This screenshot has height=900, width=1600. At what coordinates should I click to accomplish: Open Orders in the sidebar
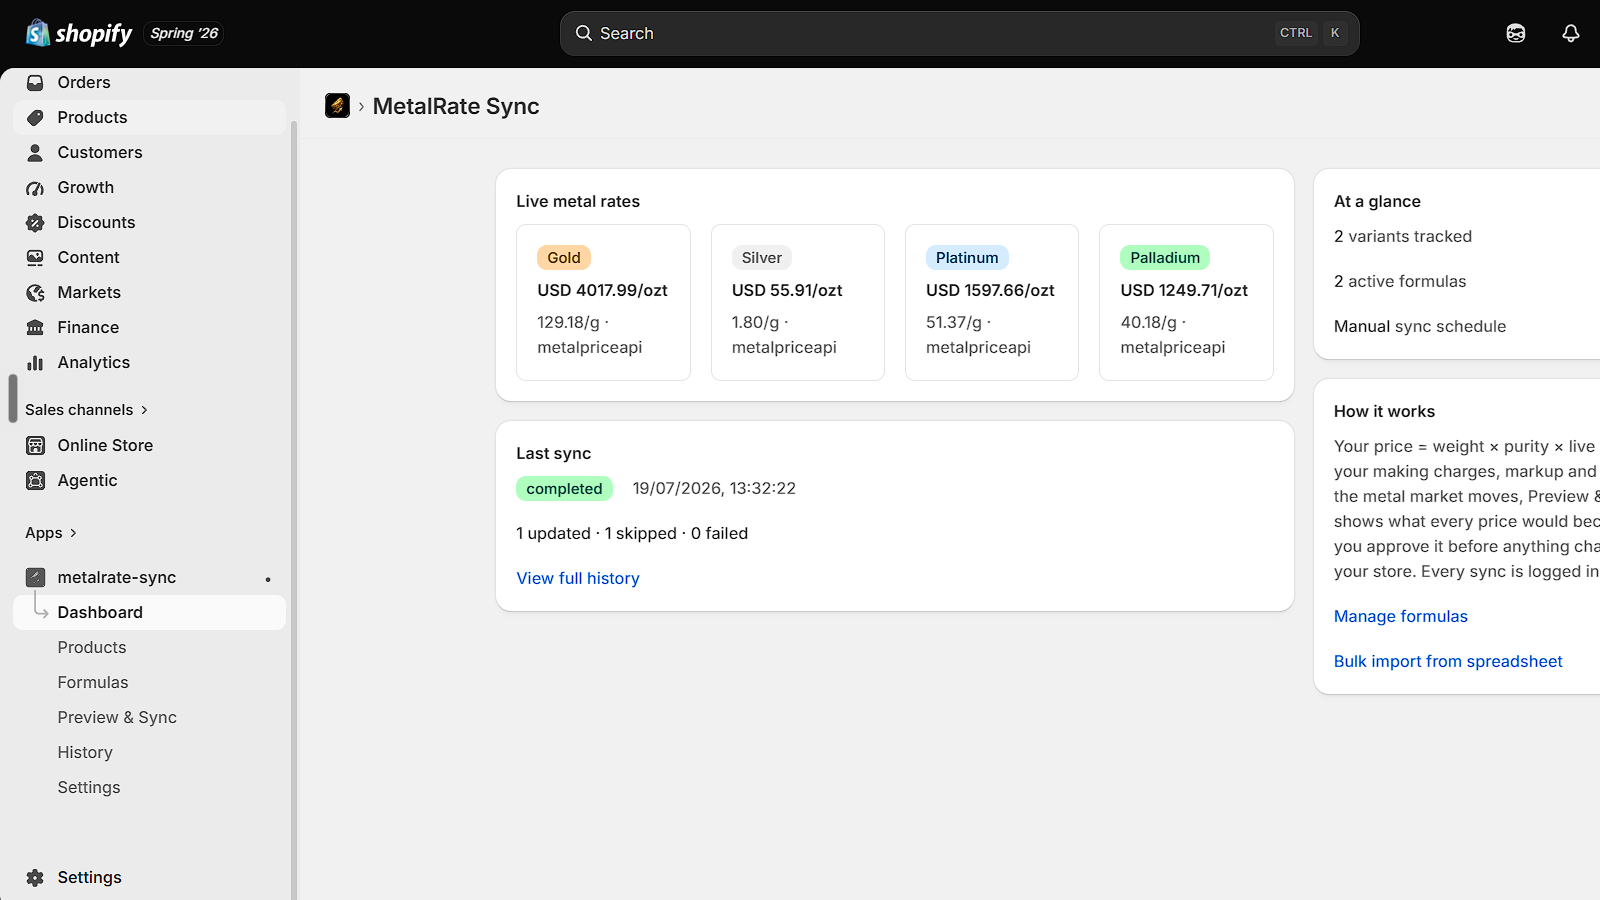tap(149, 83)
